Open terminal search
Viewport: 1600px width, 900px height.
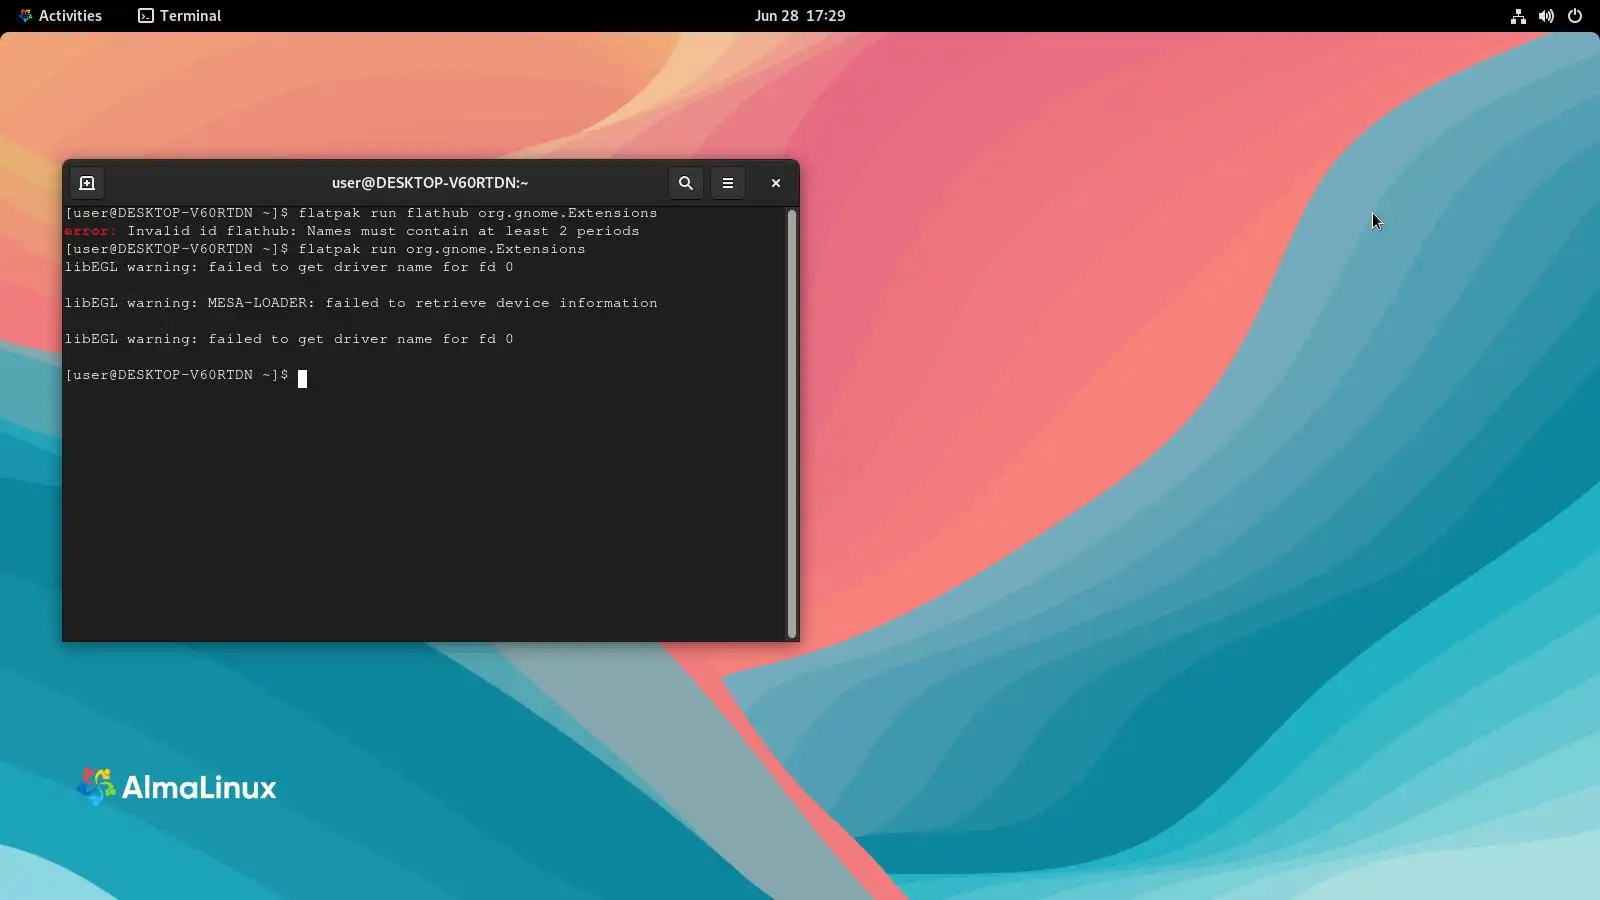click(685, 183)
